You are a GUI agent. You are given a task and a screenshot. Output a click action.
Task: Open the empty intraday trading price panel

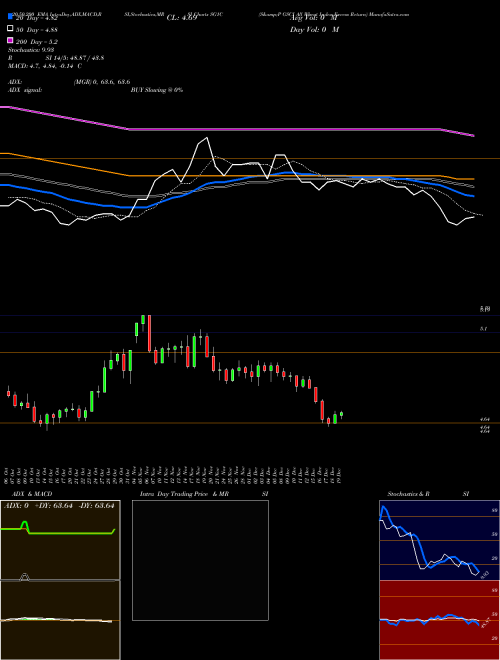[x=200, y=560]
